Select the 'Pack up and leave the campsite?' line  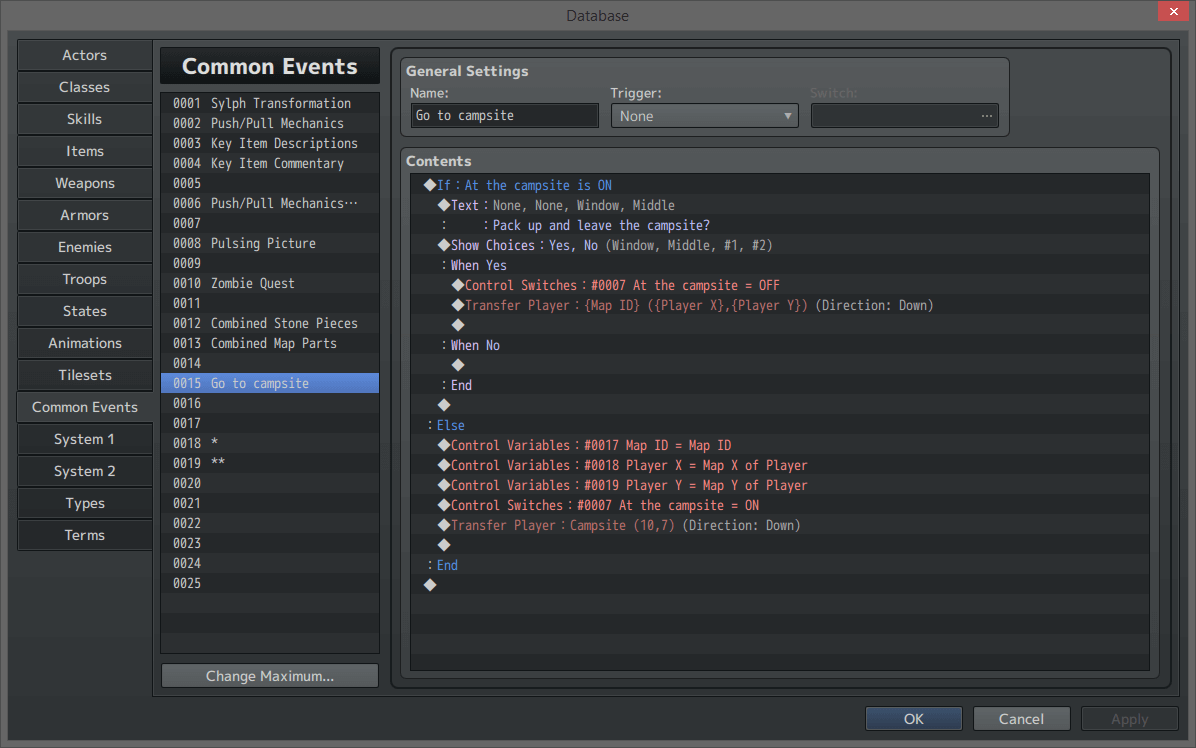click(x=780, y=225)
